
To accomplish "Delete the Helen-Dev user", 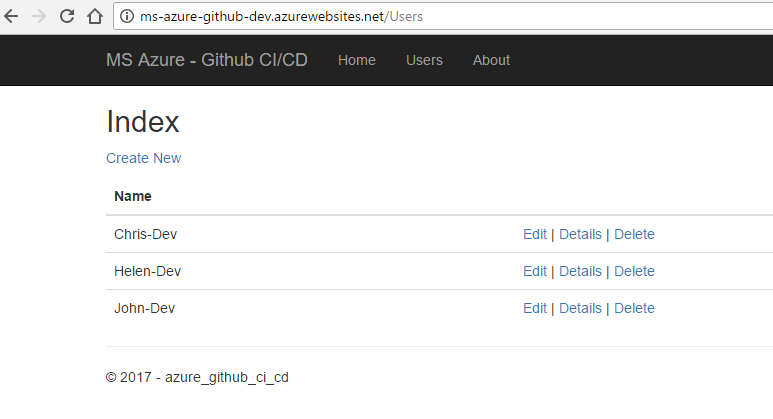I will [634, 271].
